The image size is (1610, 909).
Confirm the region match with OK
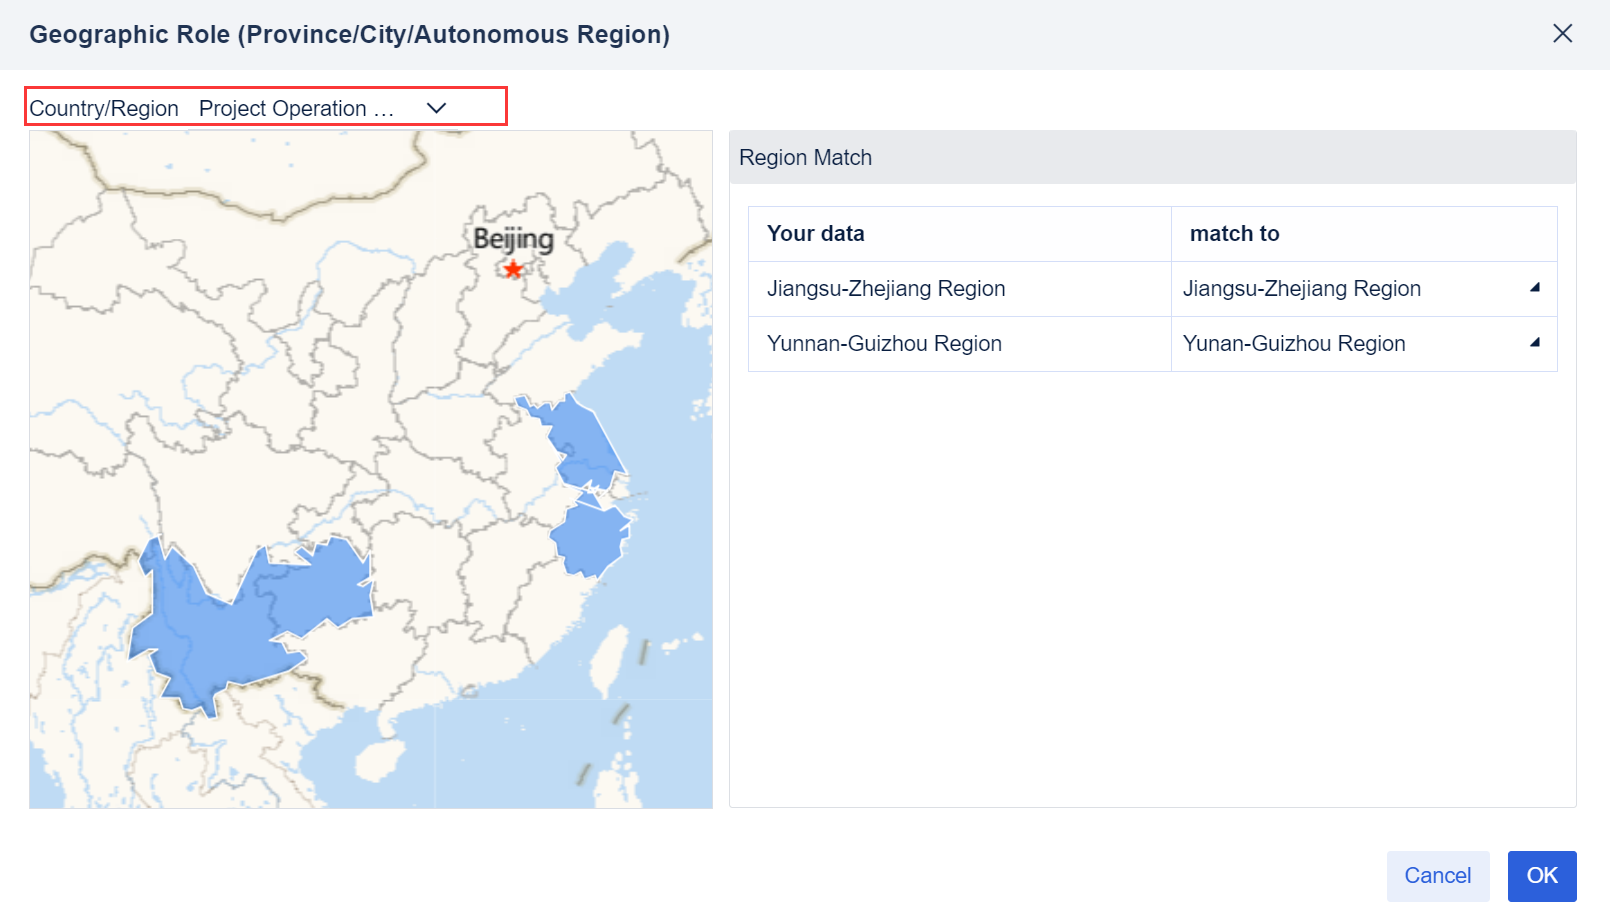coord(1541,875)
